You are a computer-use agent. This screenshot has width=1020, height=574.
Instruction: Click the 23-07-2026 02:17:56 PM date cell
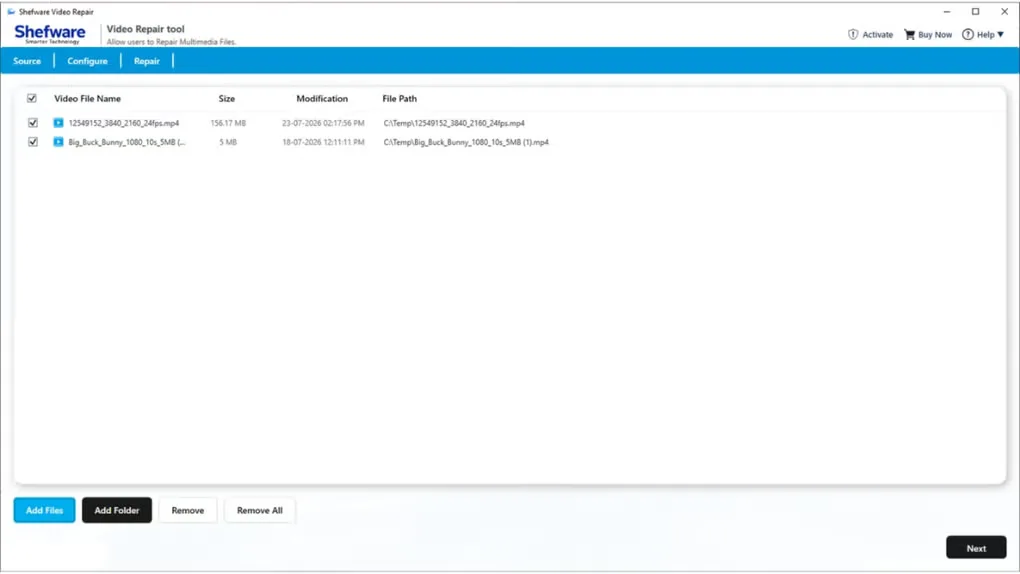point(323,123)
